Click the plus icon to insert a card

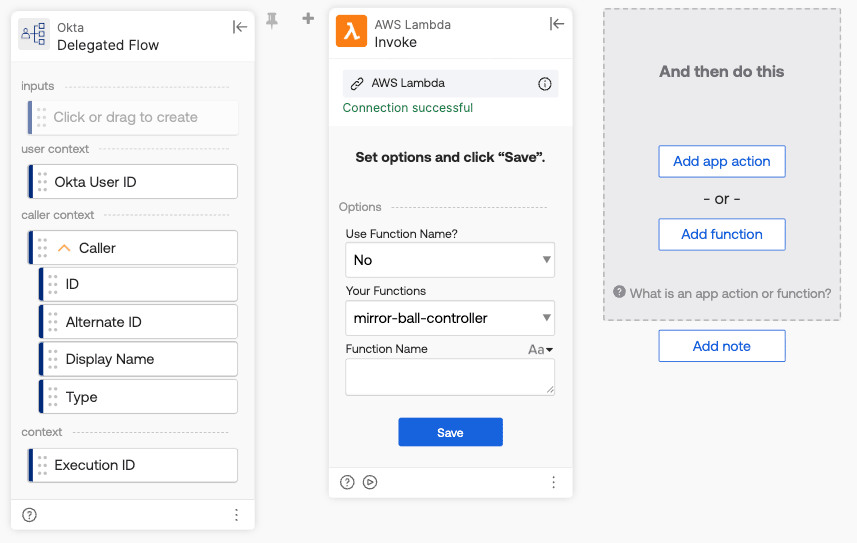pyautogui.click(x=308, y=19)
